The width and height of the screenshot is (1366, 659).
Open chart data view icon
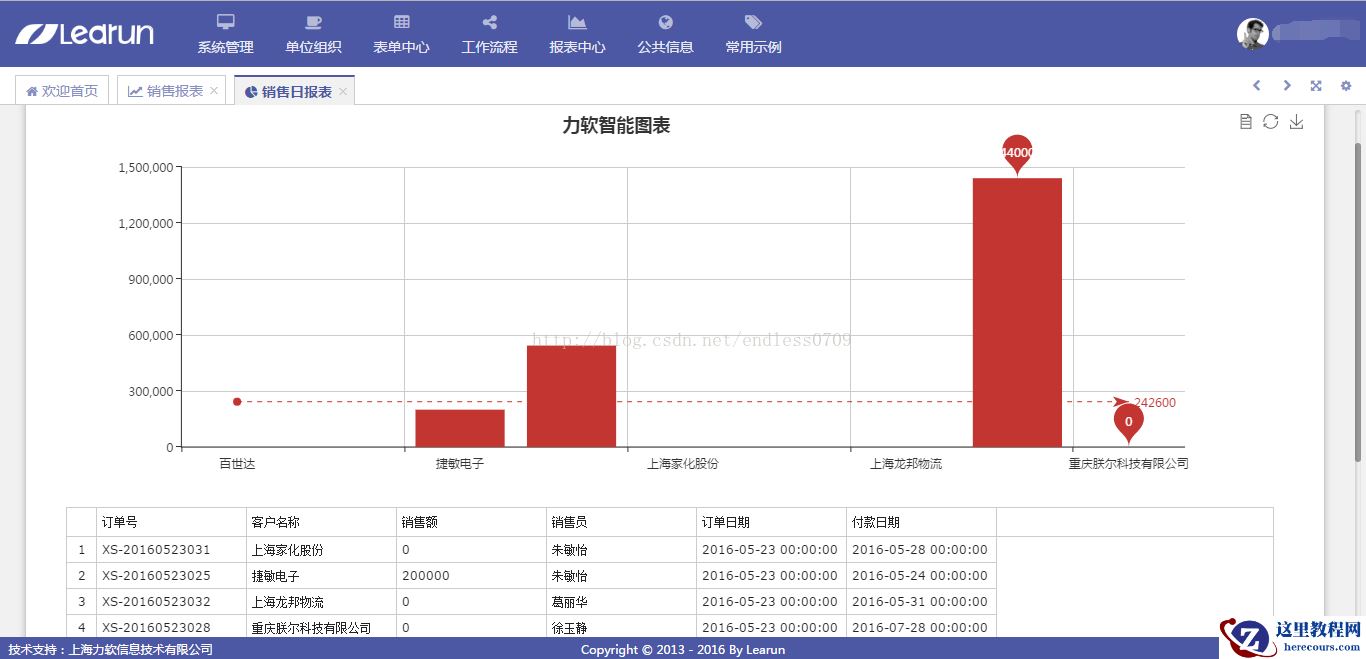[1245, 122]
